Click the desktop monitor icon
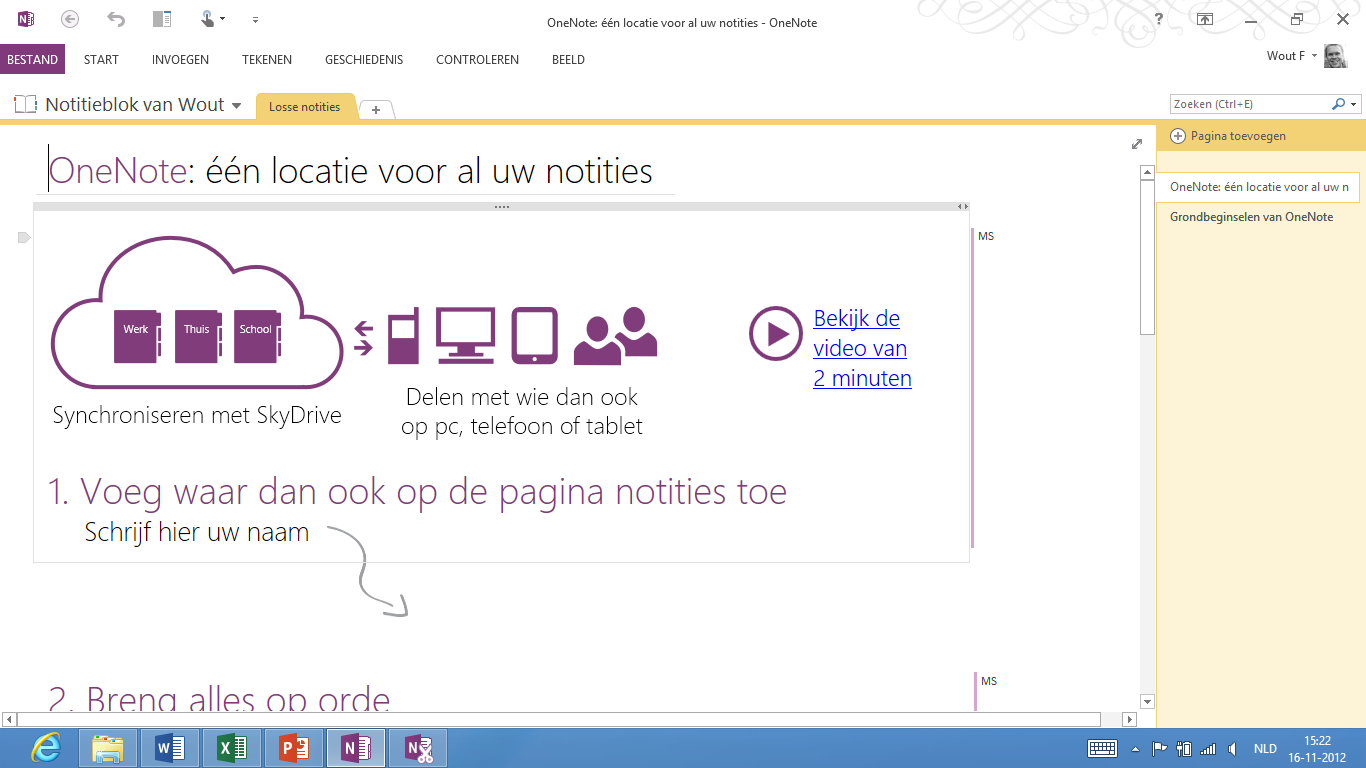The width and height of the screenshot is (1366, 768). point(465,335)
